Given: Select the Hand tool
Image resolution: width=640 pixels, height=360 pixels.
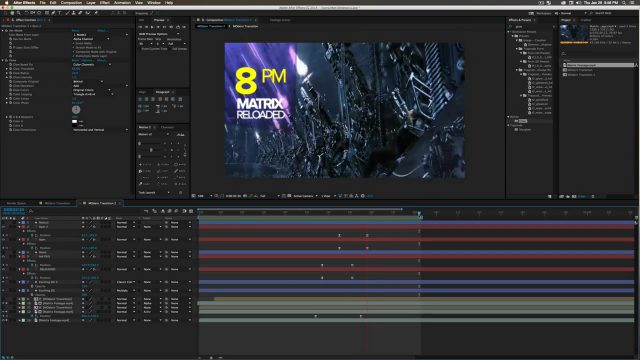Looking at the screenshot, I should (12, 13).
